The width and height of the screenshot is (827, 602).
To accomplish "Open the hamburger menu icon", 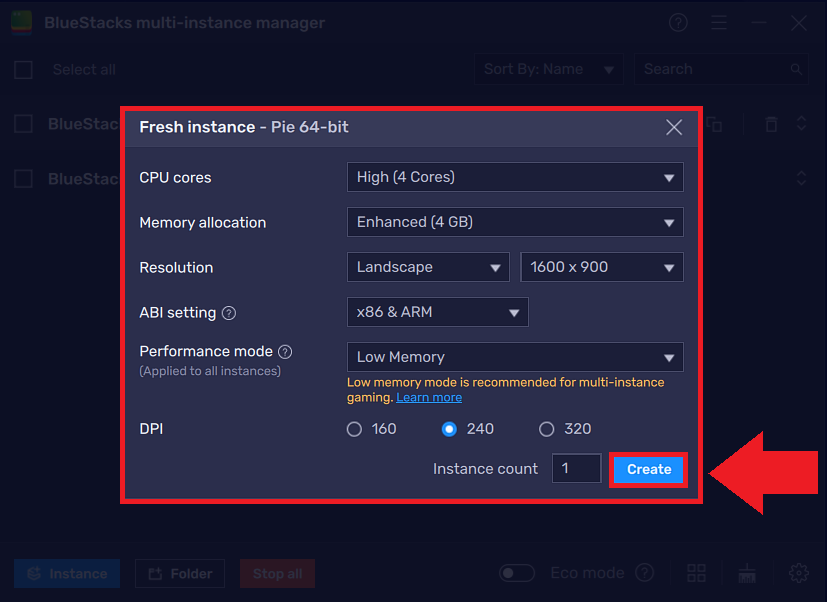I will (x=719, y=23).
